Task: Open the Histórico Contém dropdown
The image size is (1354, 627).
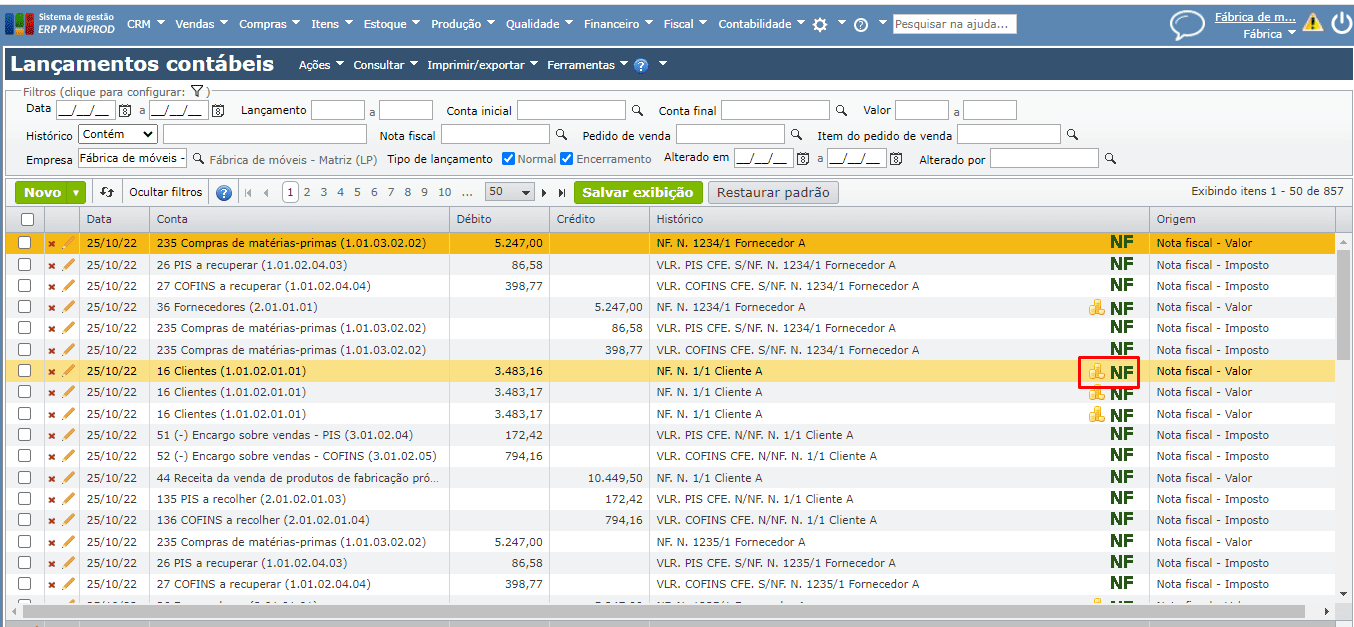Action: pos(118,134)
